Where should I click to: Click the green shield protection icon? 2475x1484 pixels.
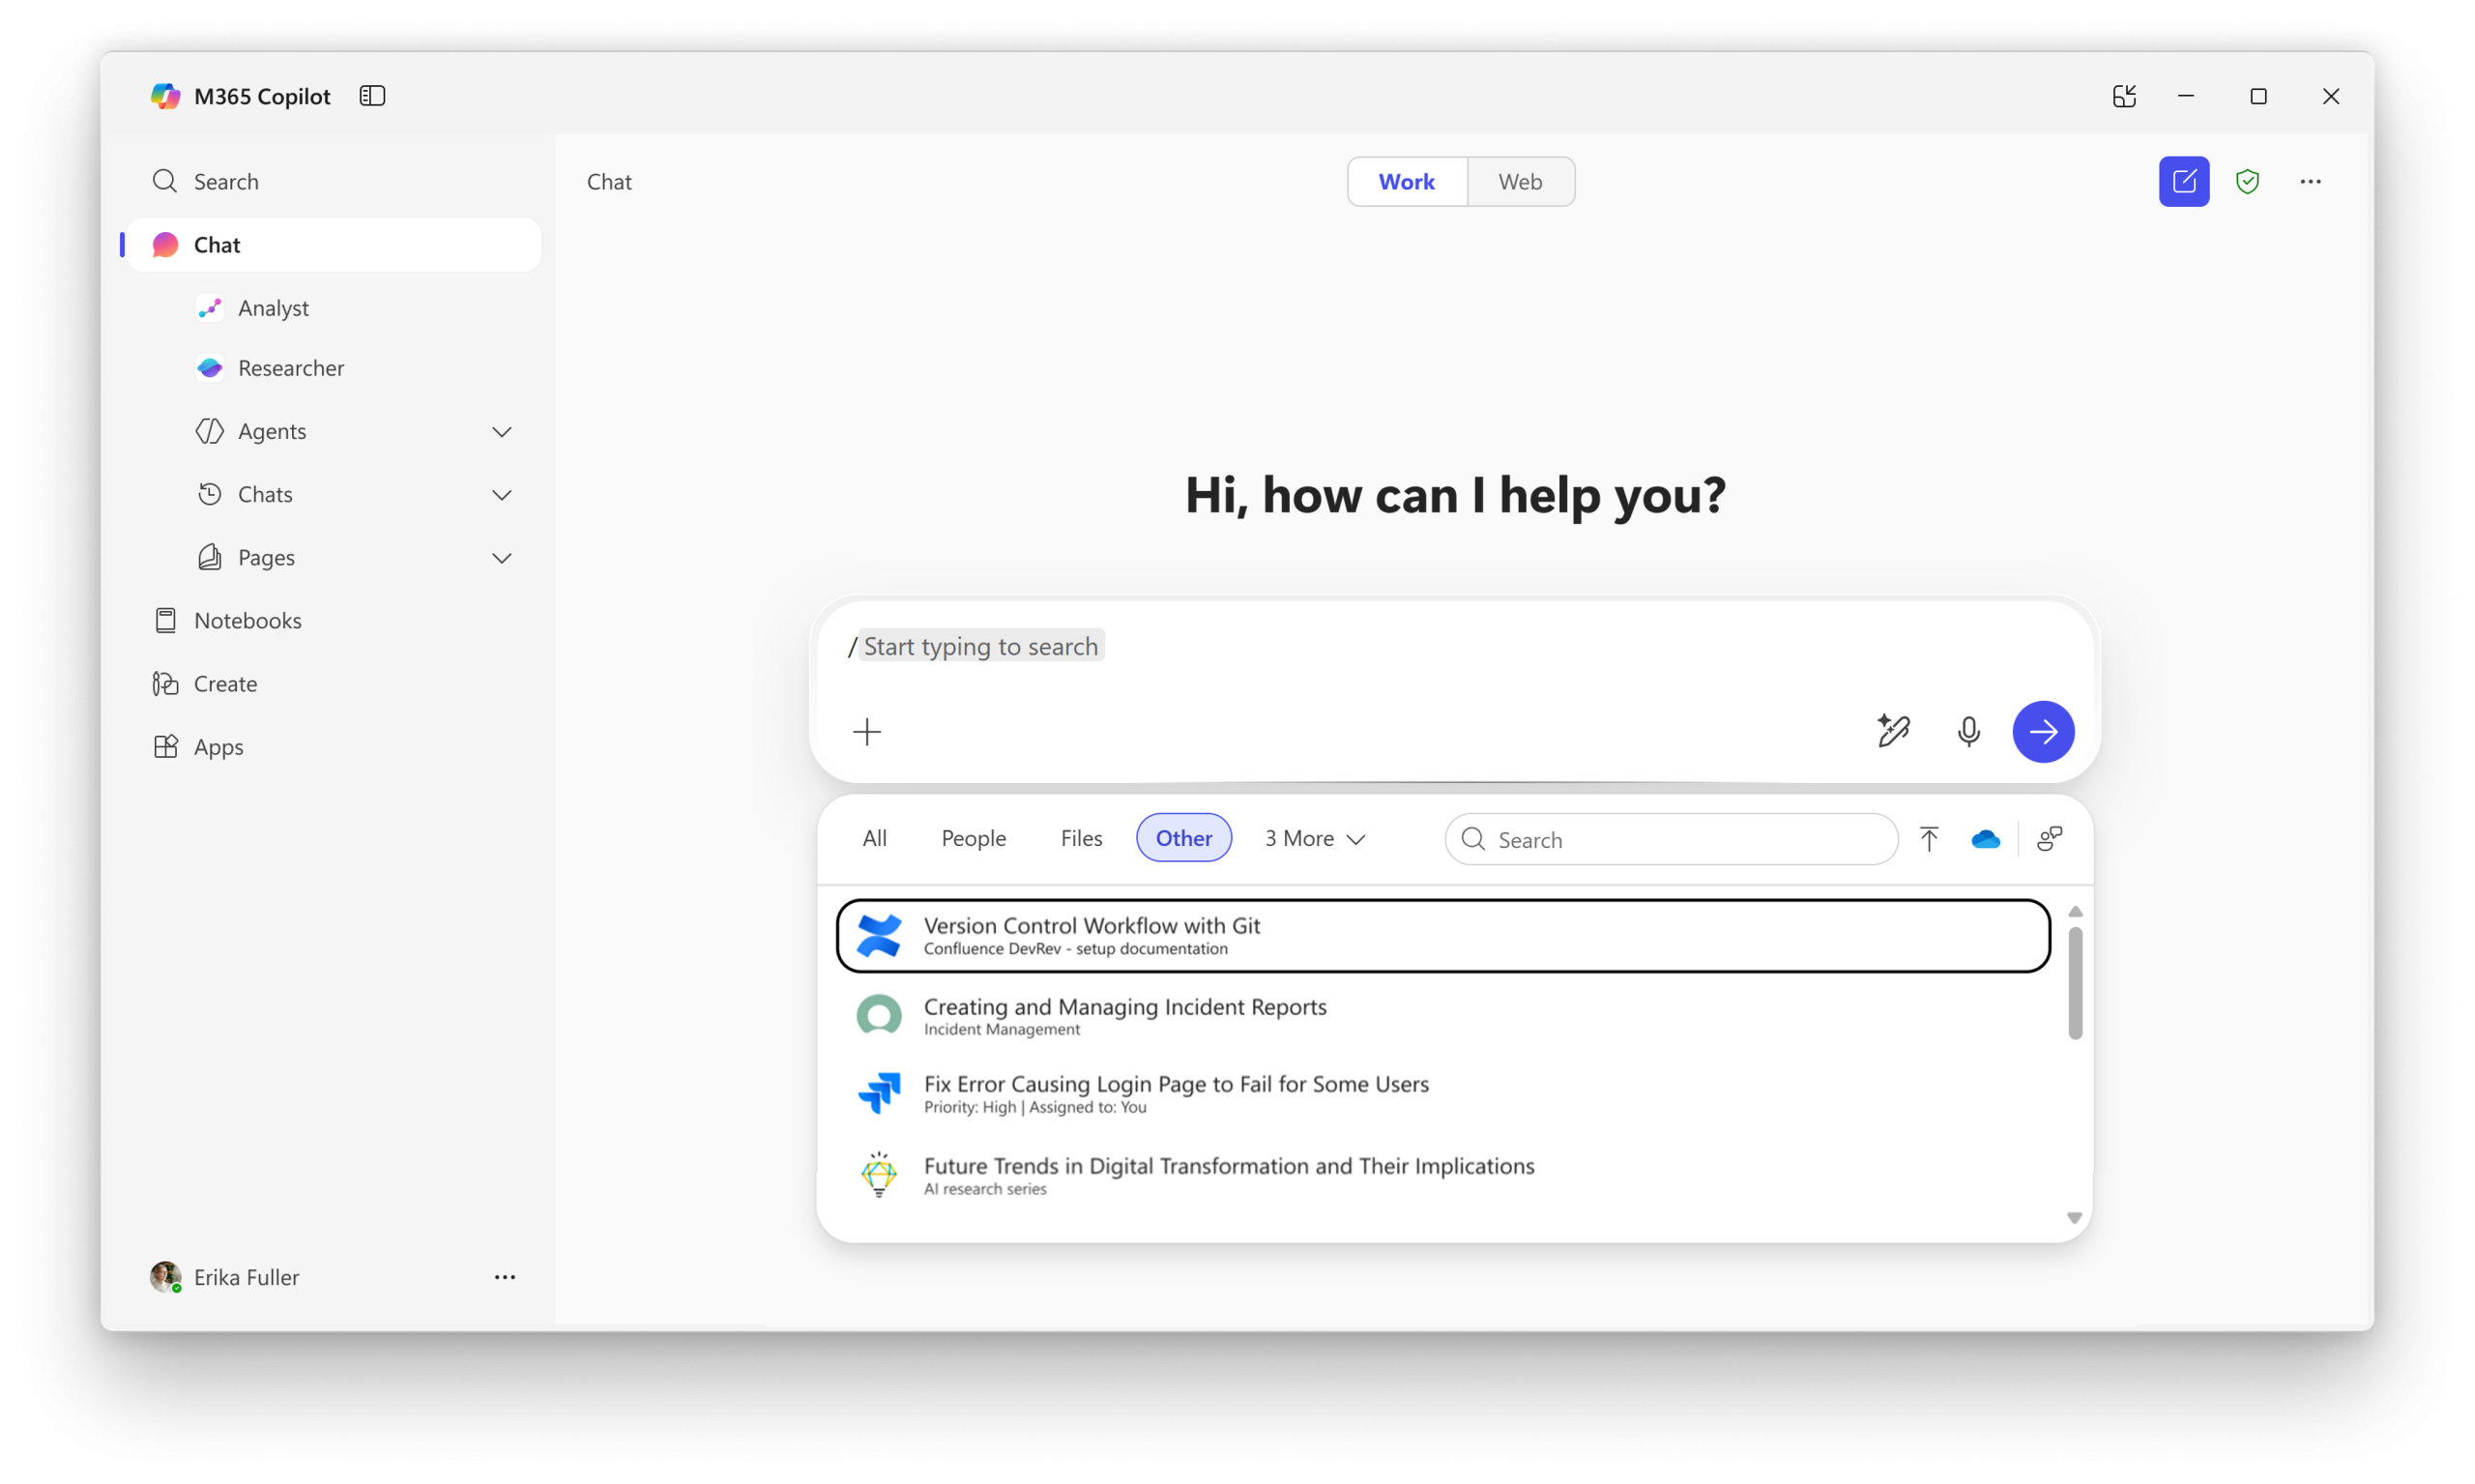[2248, 181]
